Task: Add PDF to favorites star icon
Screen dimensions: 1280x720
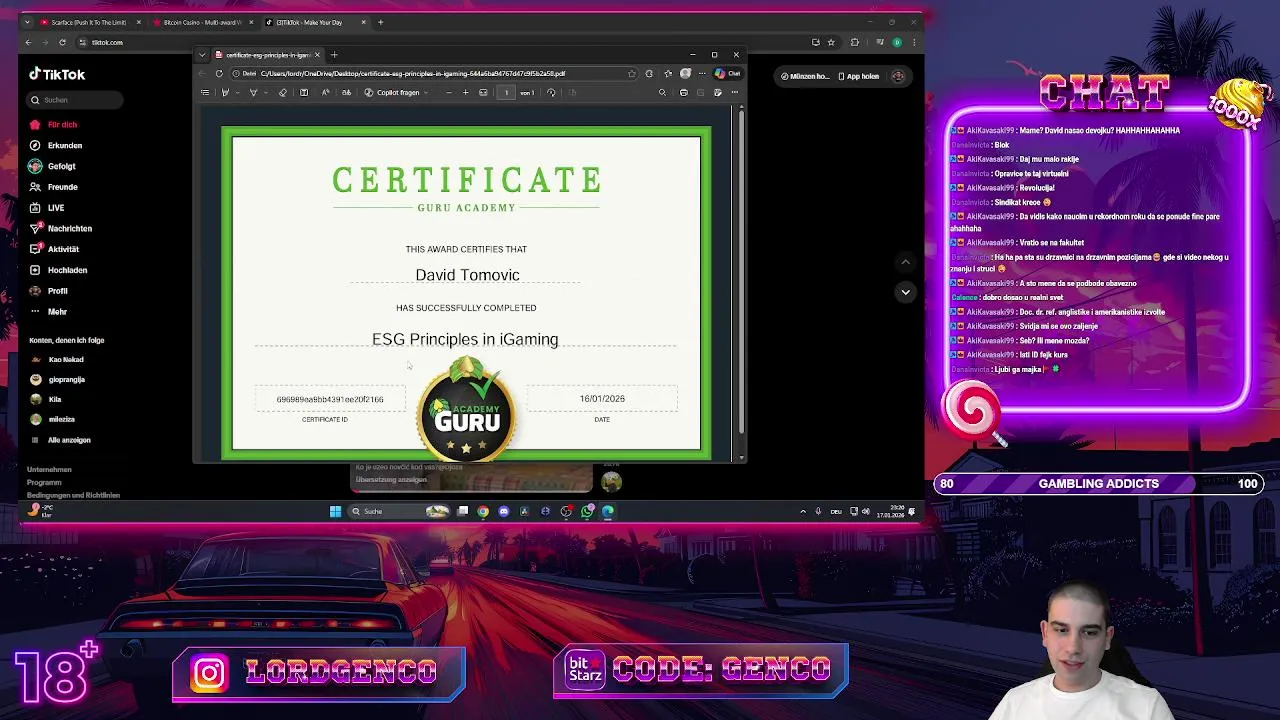Action: click(x=632, y=74)
